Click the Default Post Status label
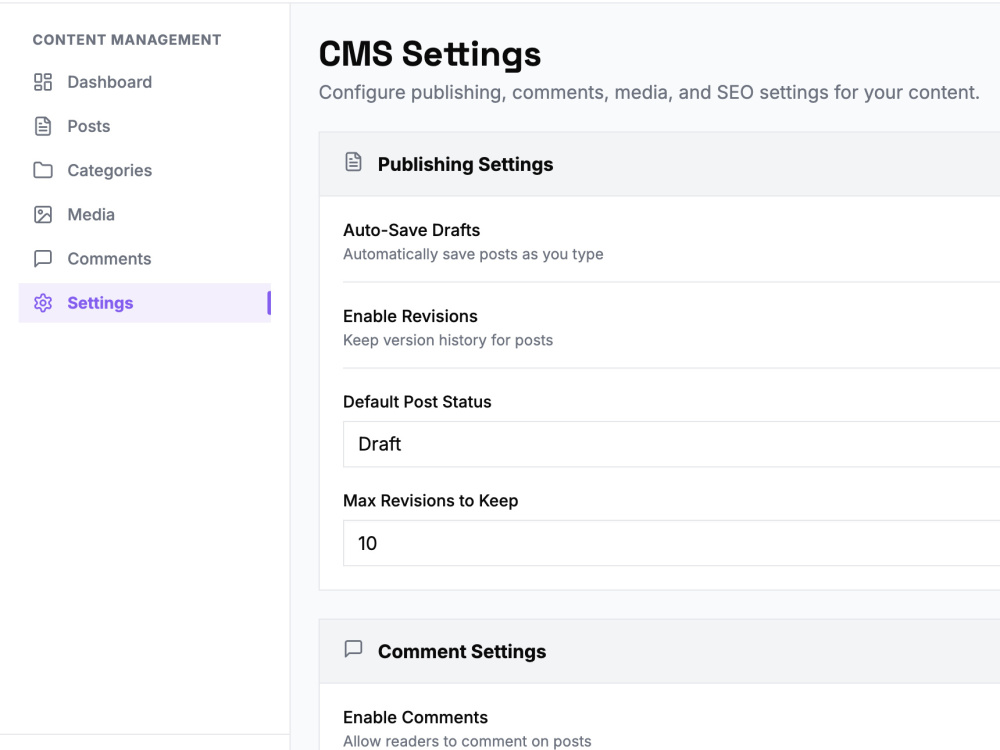The height and width of the screenshot is (750, 1000). [x=417, y=402]
